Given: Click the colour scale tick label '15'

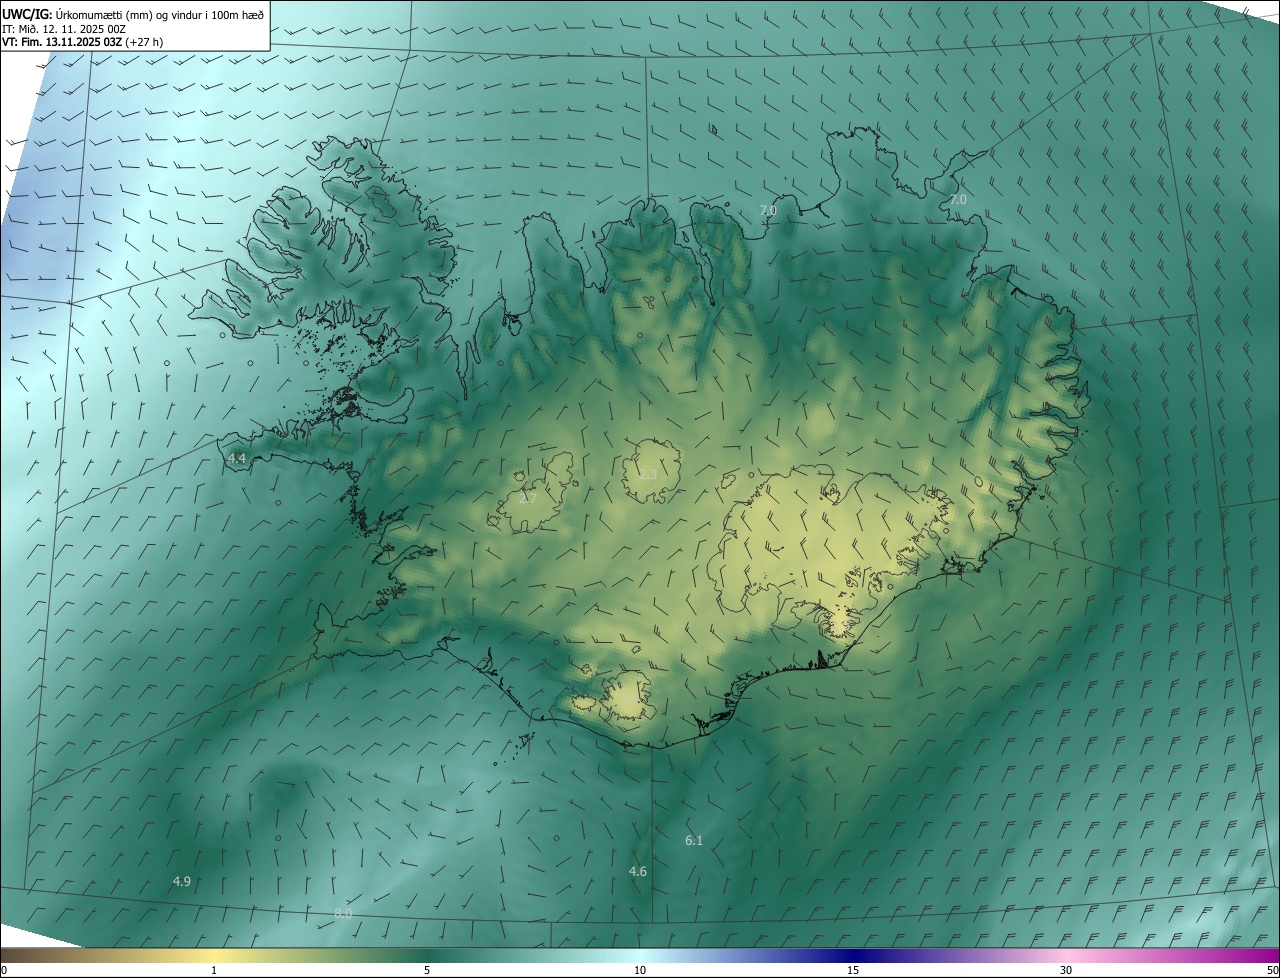Looking at the screenshot, I should click(x=853, y=970).
